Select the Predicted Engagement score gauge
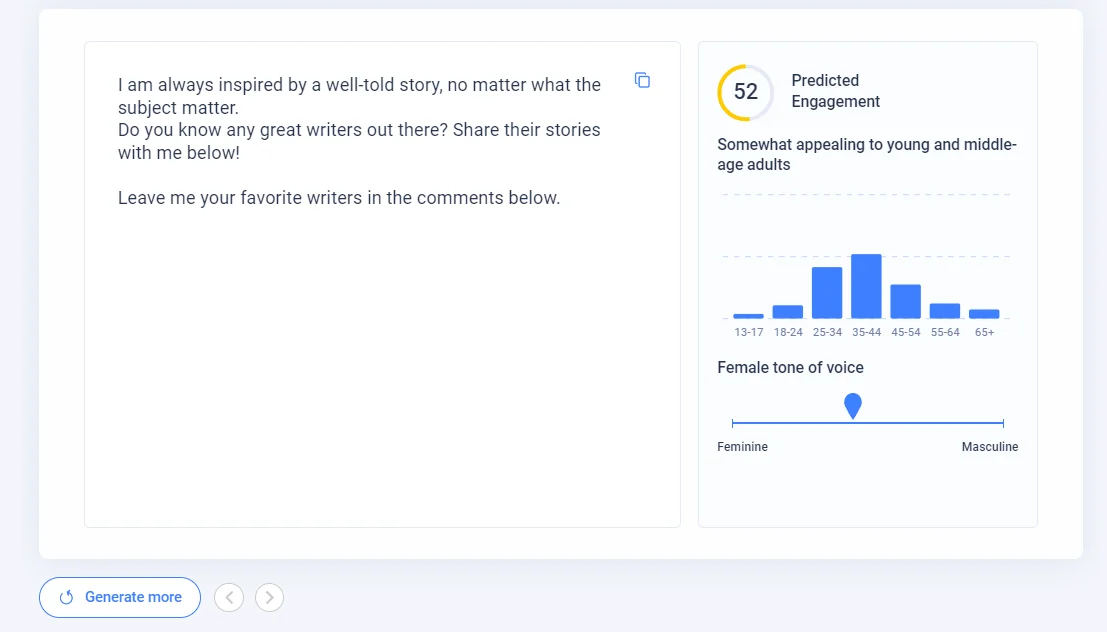Viewport: 1107px width, 632px height. click(744, 92)
